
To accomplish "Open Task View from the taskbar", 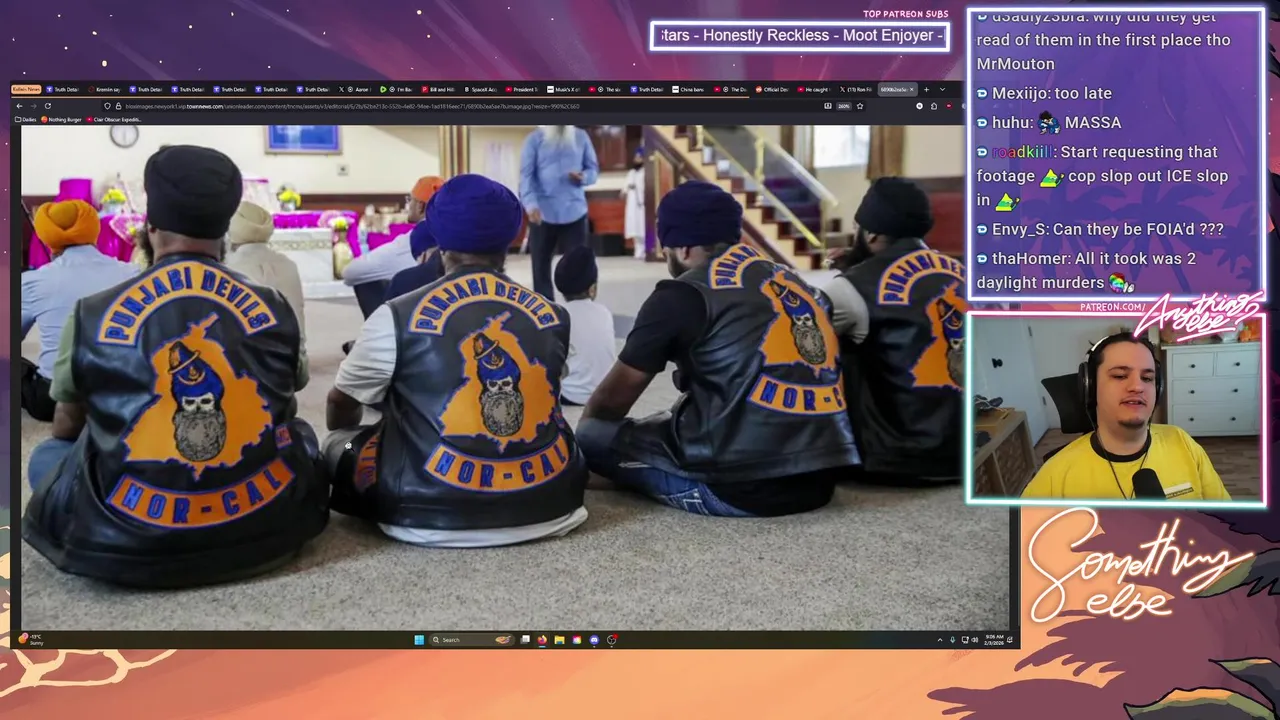I will pyautogui.click(x=525, y=640).
